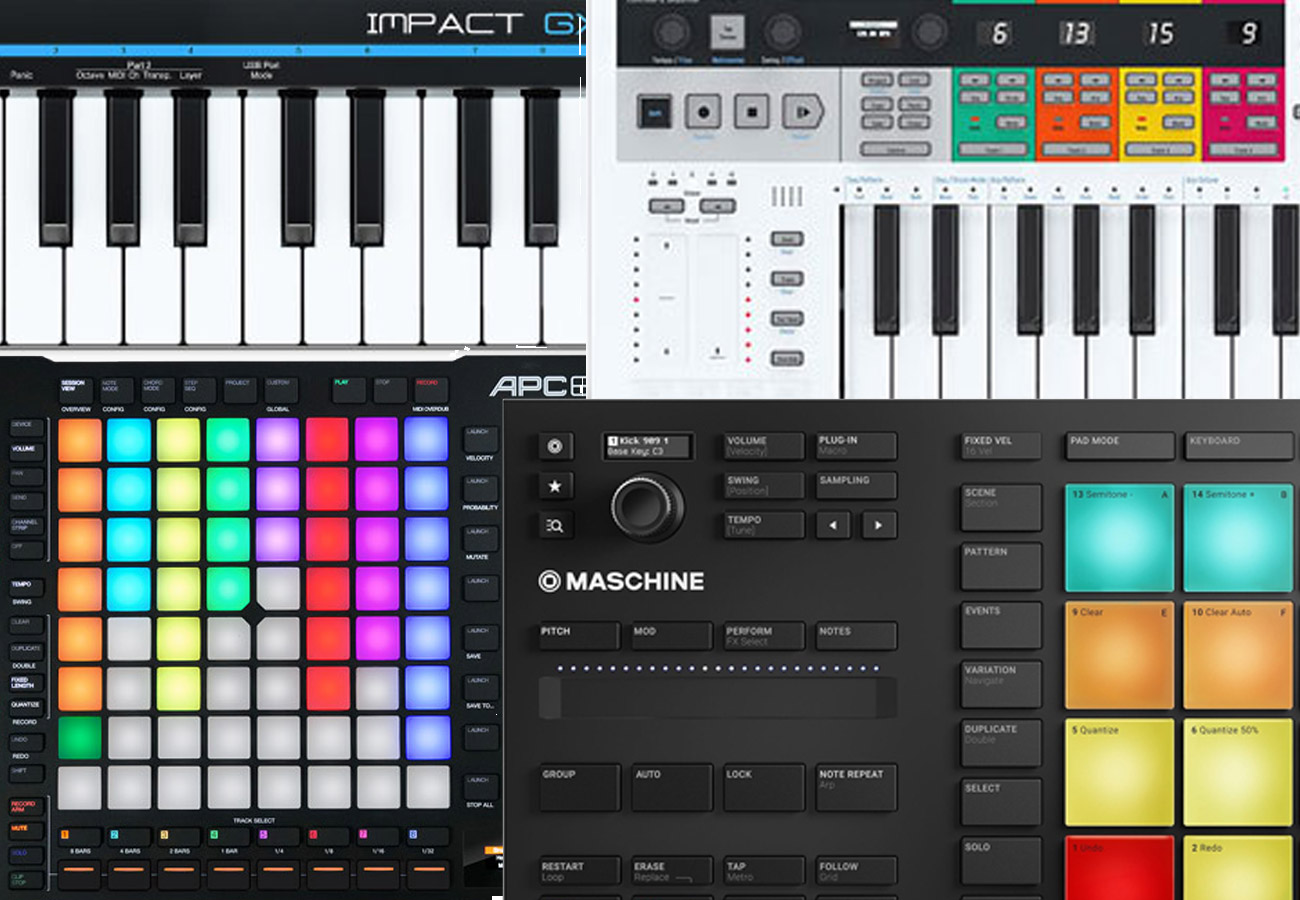
Task: Click the KeyStep display showing 13
Action: pyautogui.click(x=1075, y=34)
